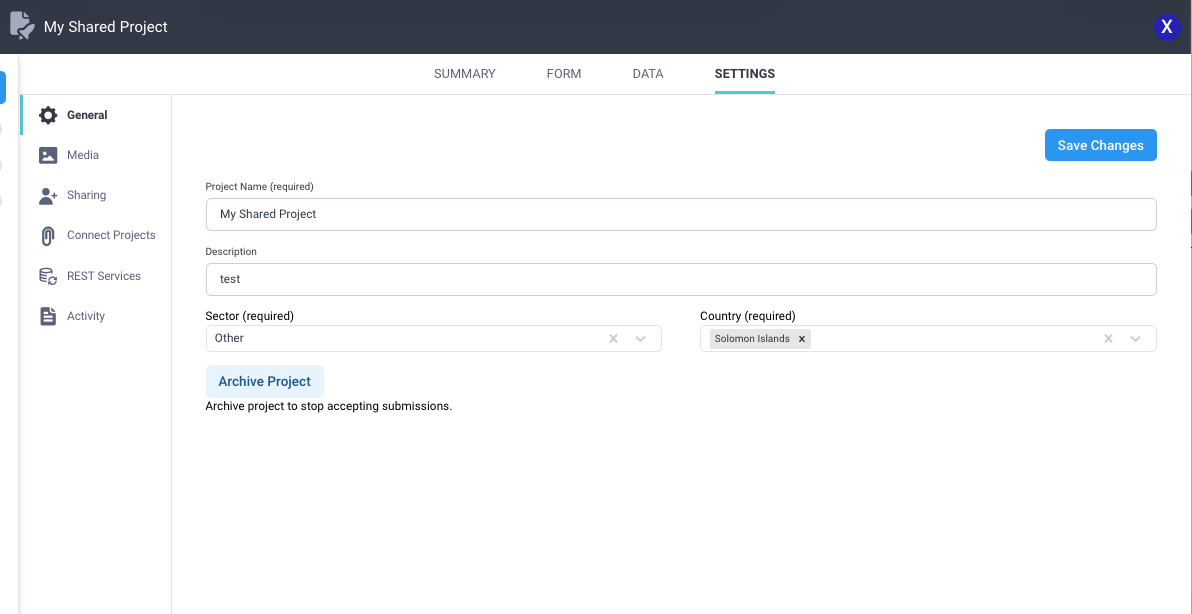Click the Archive Project button

(264, 381)
